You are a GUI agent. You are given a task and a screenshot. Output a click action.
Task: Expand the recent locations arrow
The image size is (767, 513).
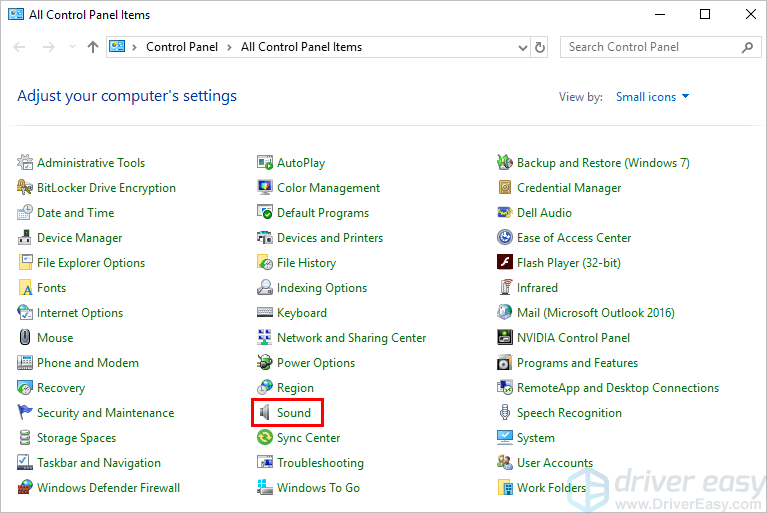(x=71, y=47)
